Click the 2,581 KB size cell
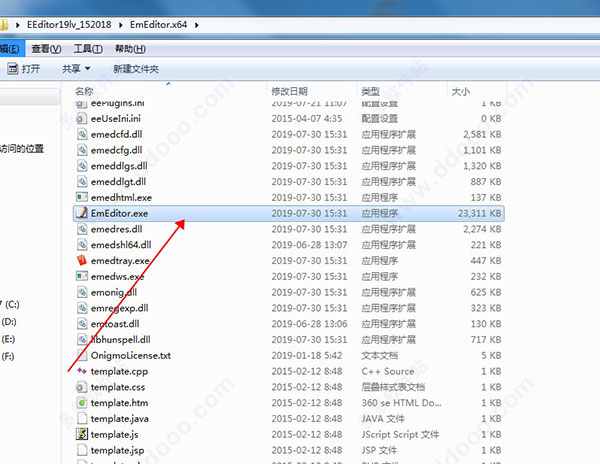This screenshot has width=600, height=464. tap(482, 134)
